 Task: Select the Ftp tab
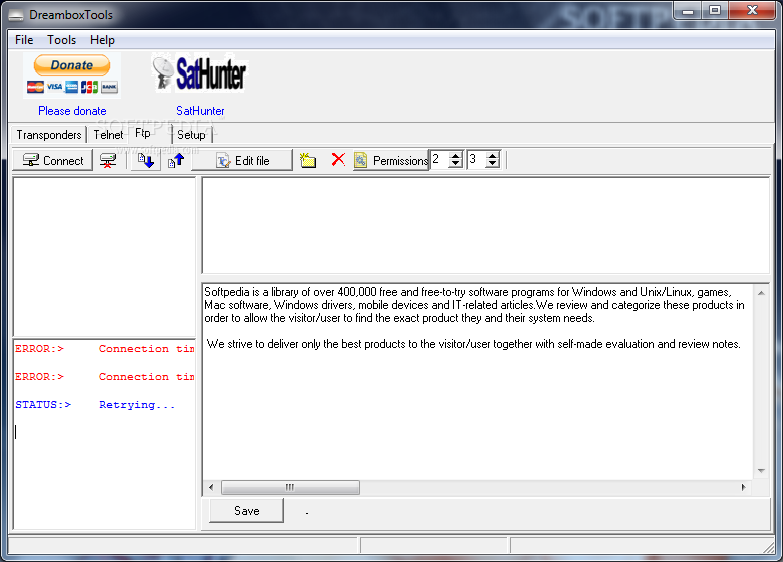click(x=143, y=133)
